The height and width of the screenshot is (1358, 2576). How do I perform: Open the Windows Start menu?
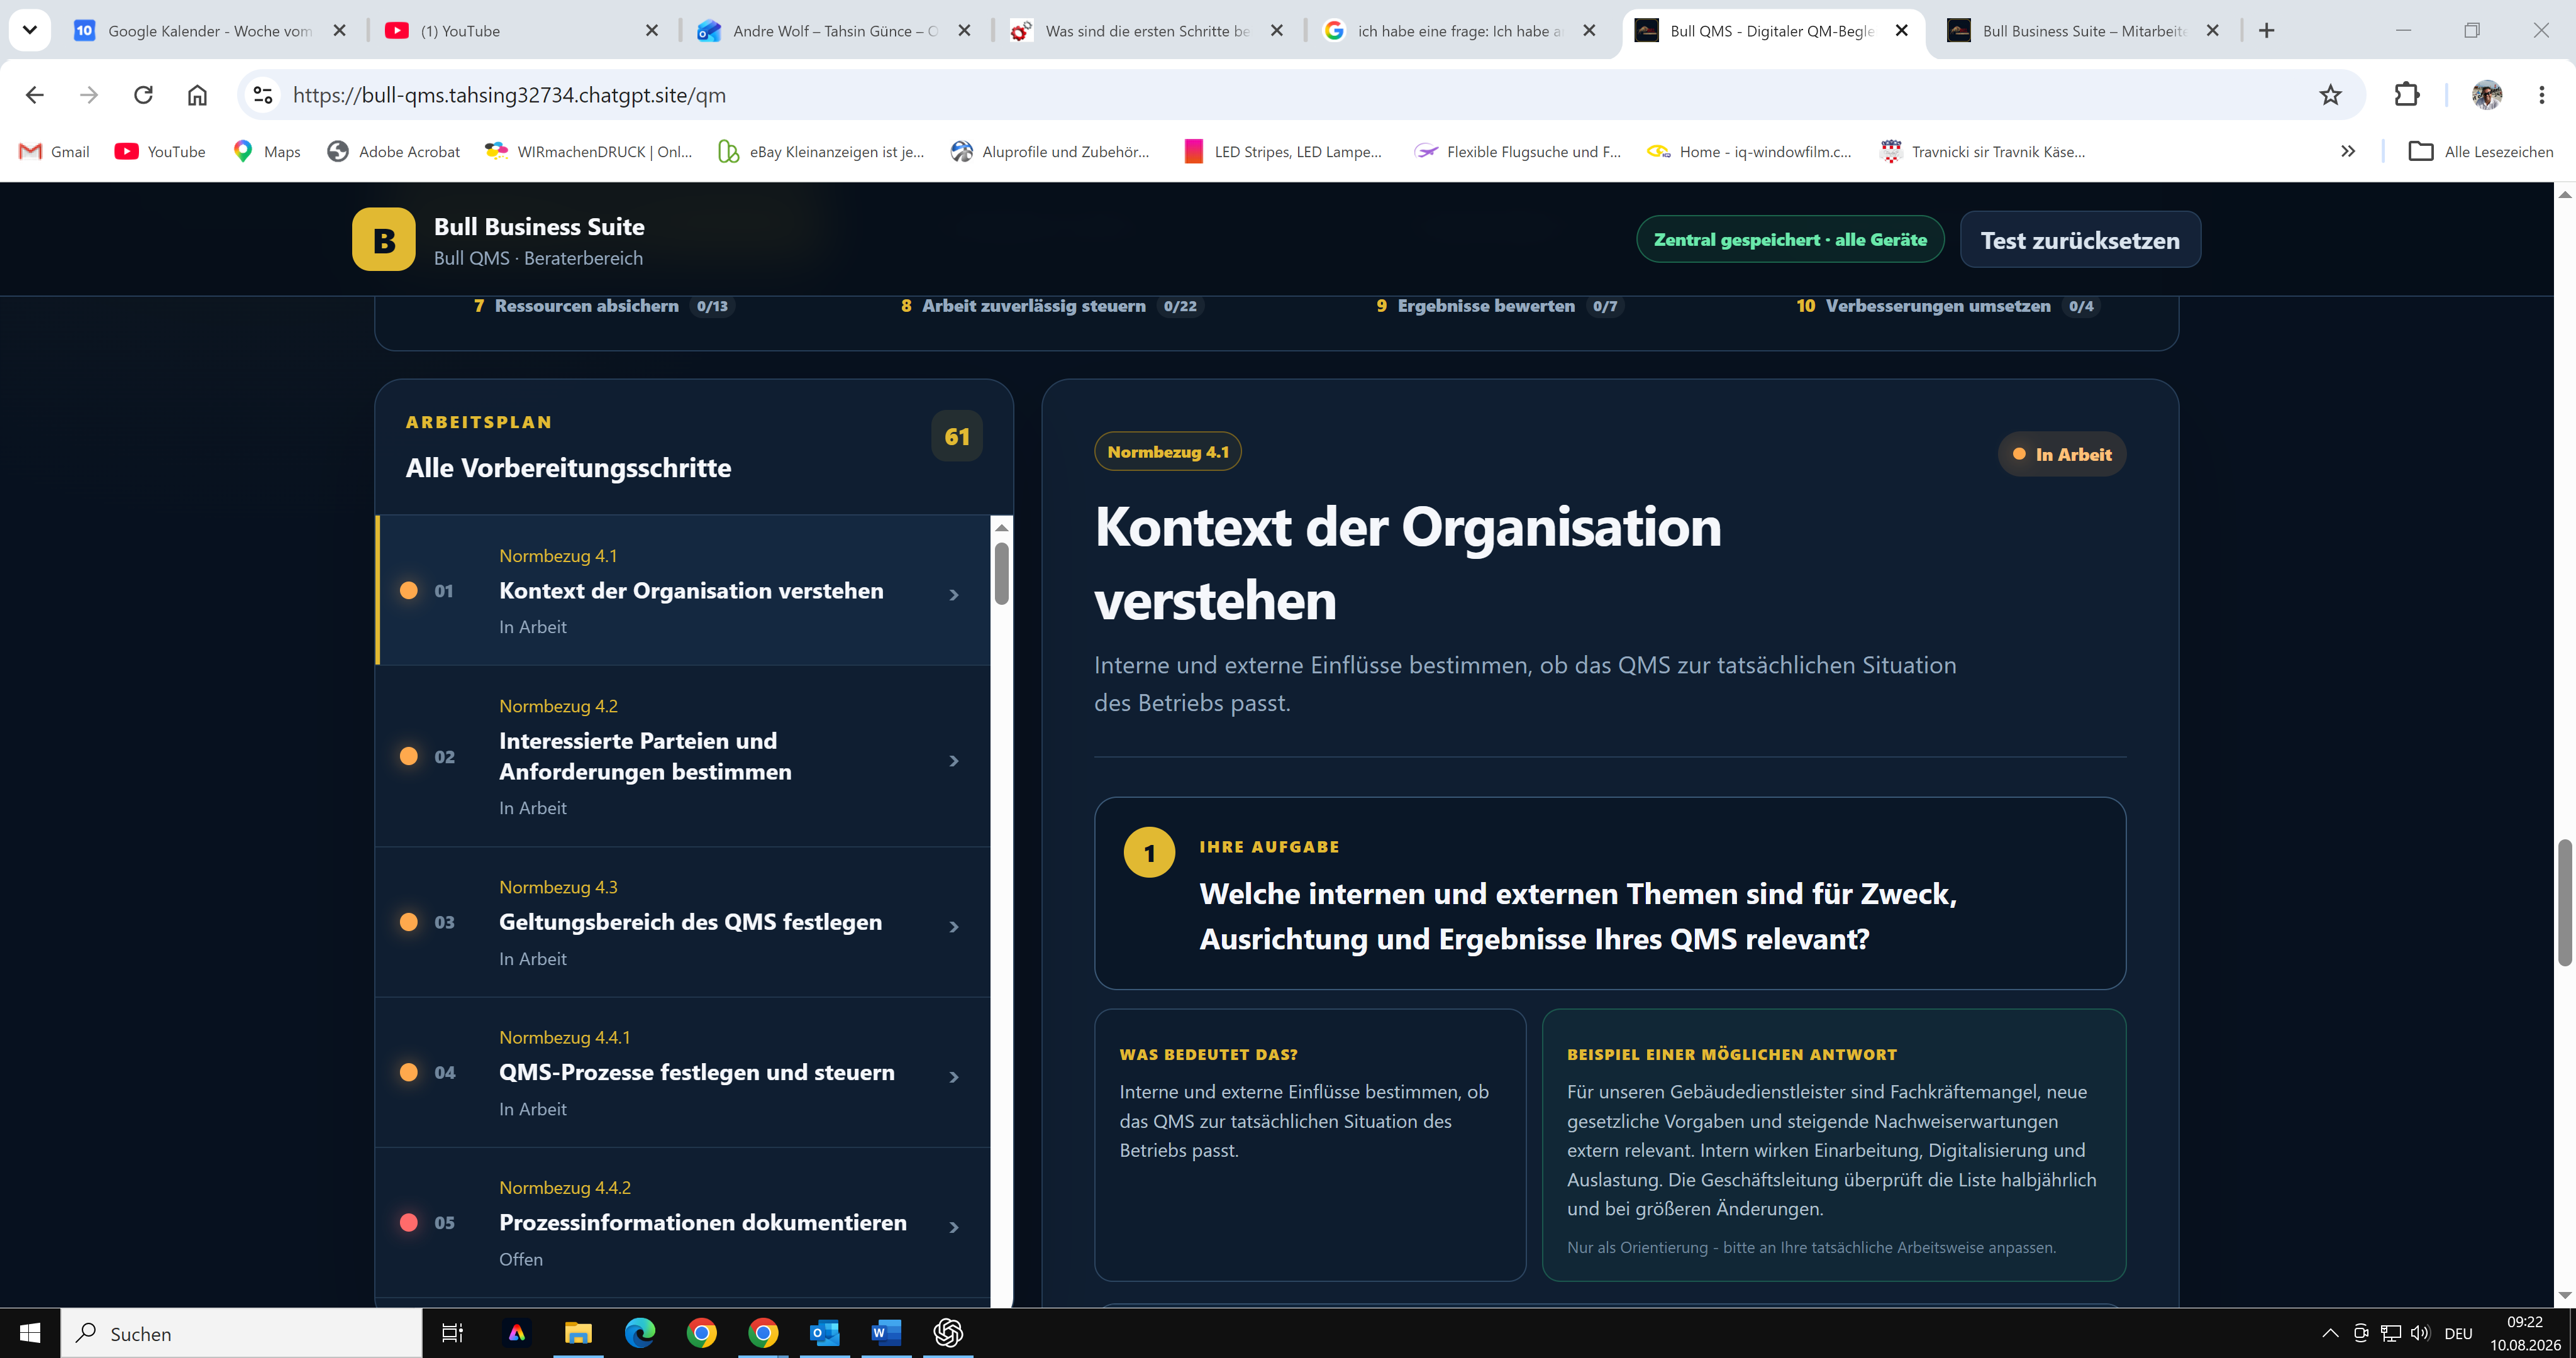point(30,1333)
